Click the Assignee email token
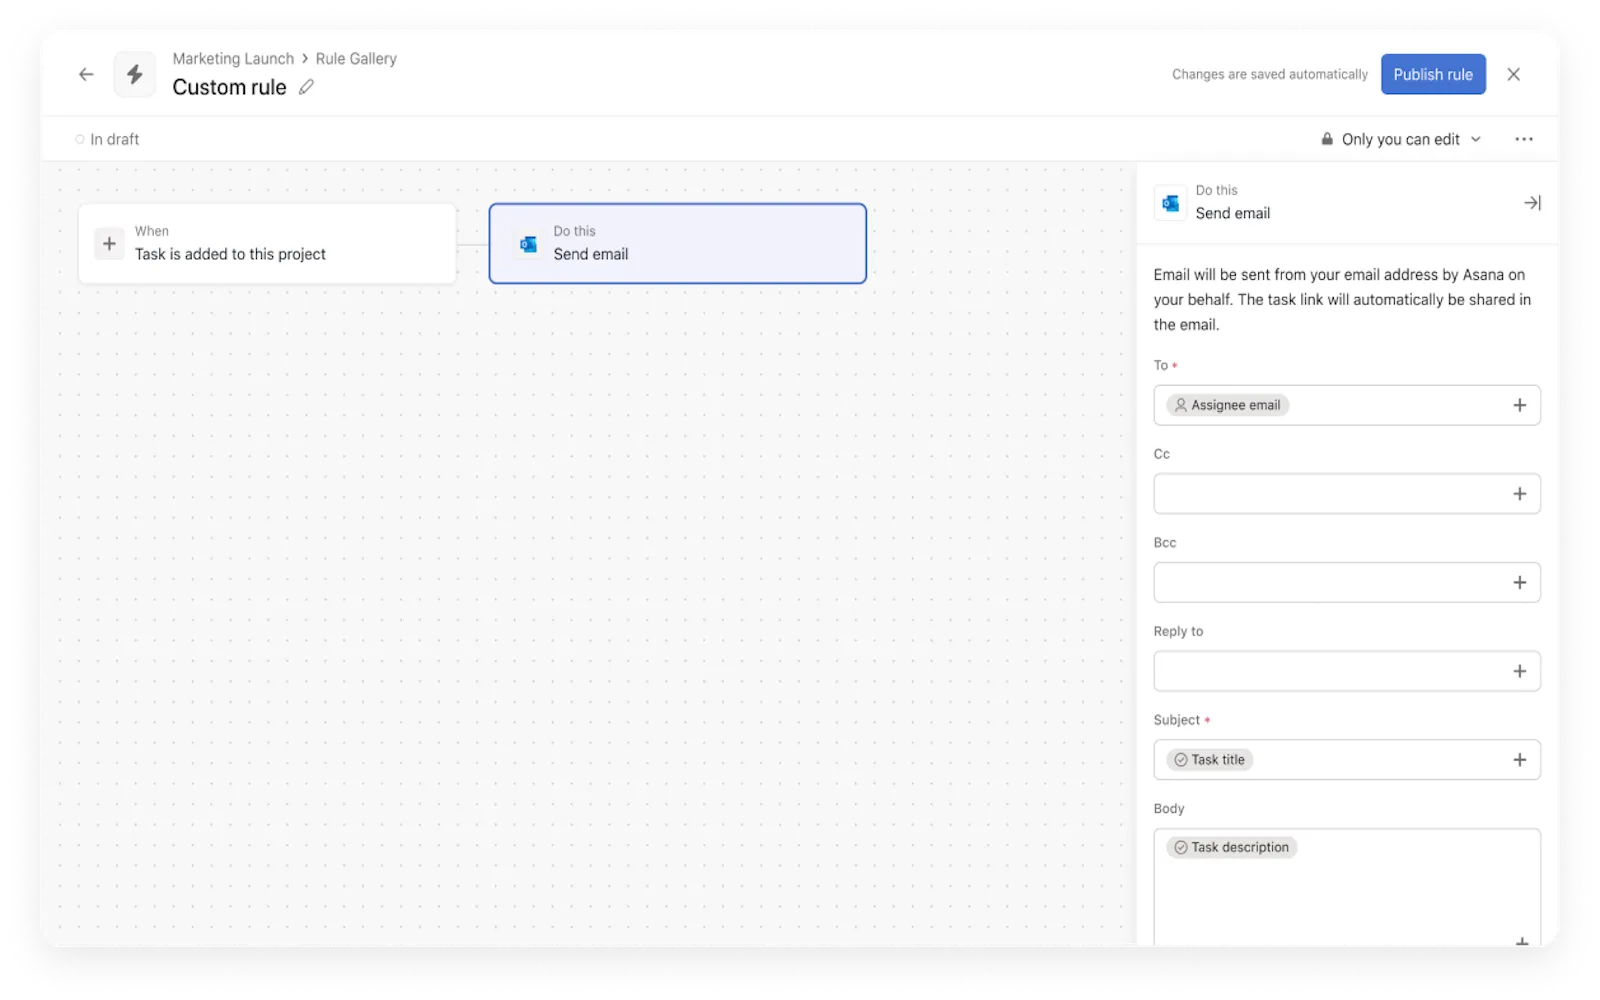 (x=1227, y=405)
